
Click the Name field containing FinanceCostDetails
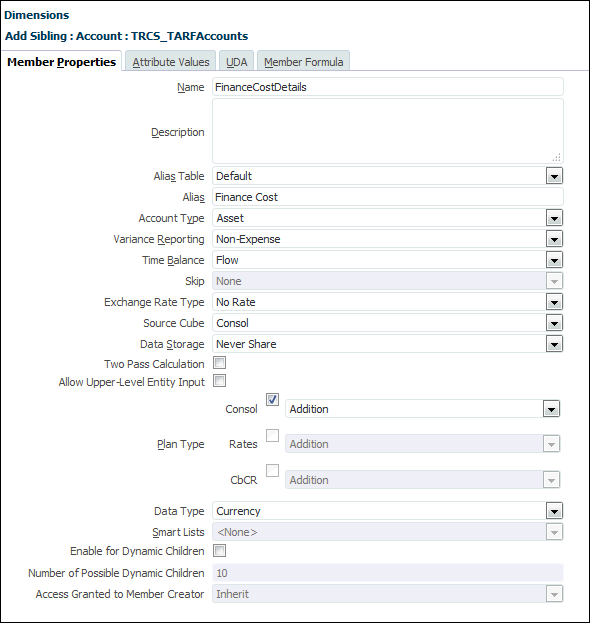pyautogui.click(x=388, y=87)
